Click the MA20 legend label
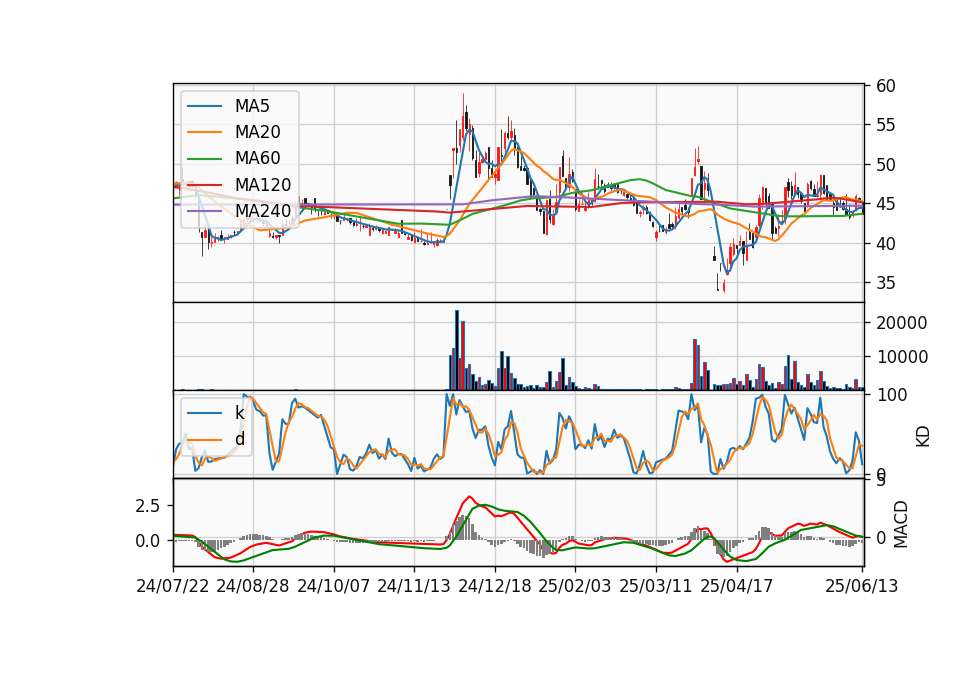The height and width of the screenshot is (690, 960). [x=257, y=132]
